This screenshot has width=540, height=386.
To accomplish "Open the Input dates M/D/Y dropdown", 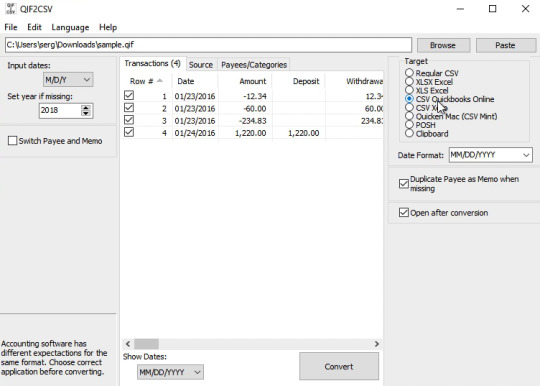I will [x=68, y=80].
